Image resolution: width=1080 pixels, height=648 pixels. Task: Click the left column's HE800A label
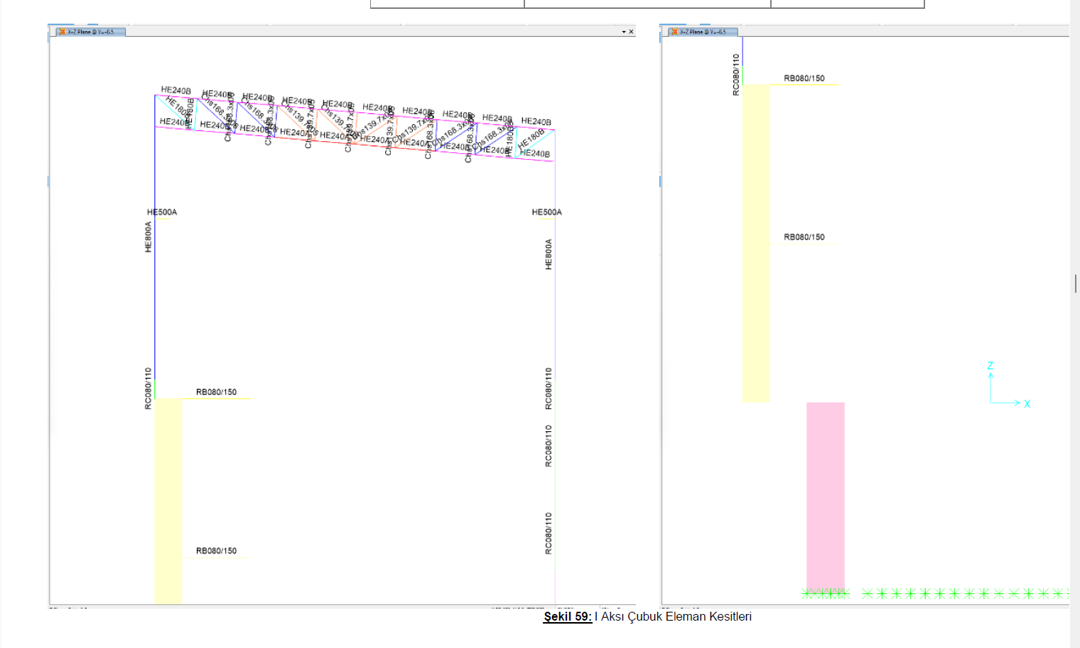click(x=148, y=237)
